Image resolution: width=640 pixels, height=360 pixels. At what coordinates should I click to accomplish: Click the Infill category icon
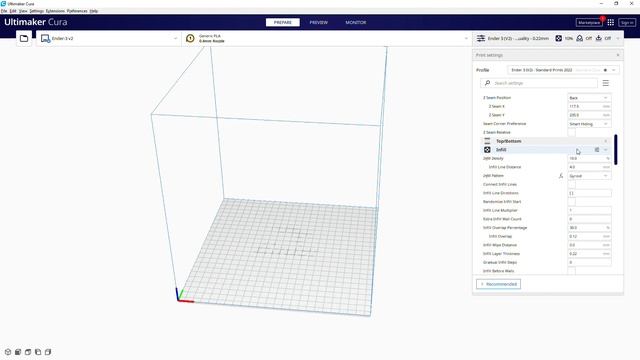click(487, 150)
